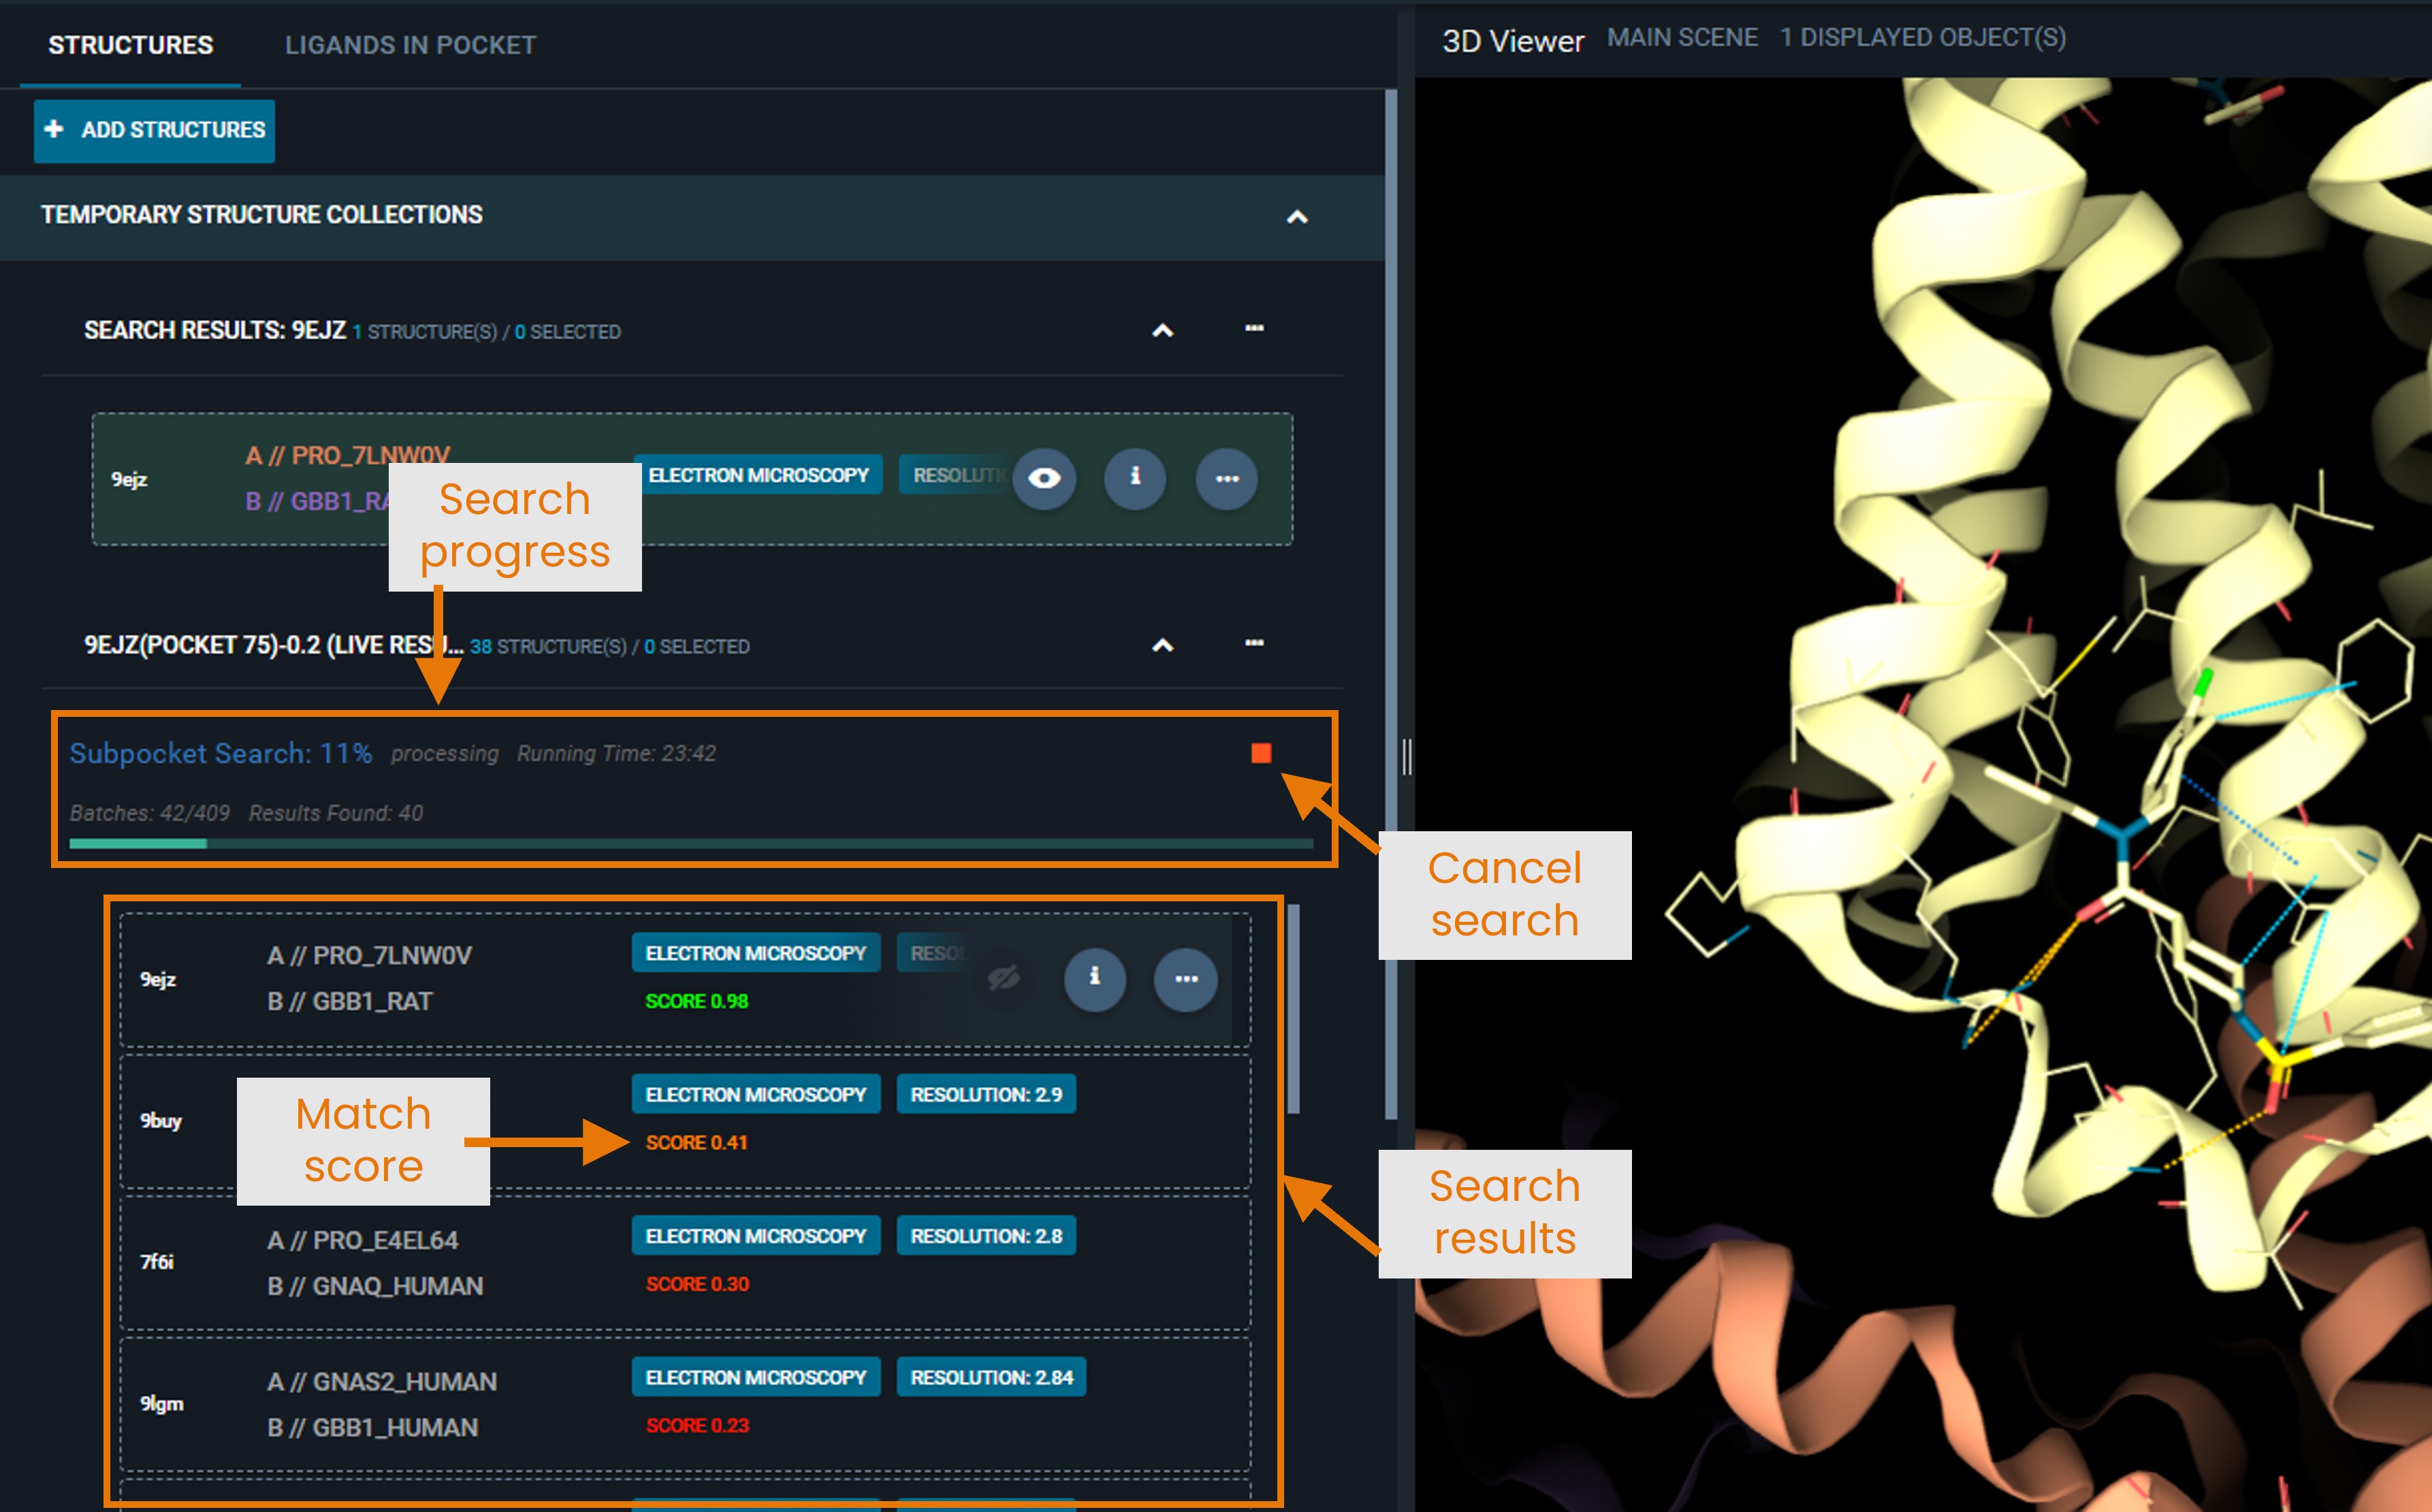Click Main Scene label in 3D Viewer
The height and width of the screenshot is (1512, 2432).
point(1682,38)
